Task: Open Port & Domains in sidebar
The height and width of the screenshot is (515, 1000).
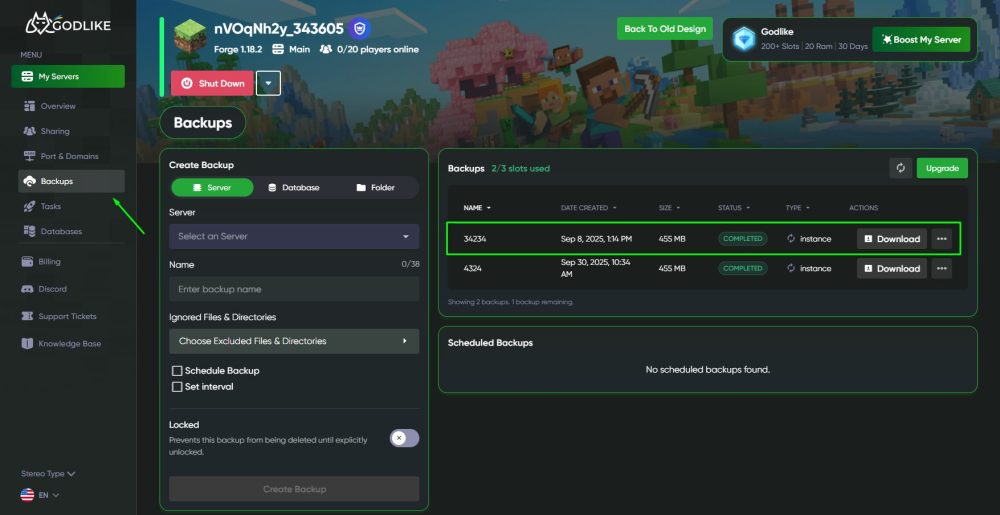Action: pos(69,156)
